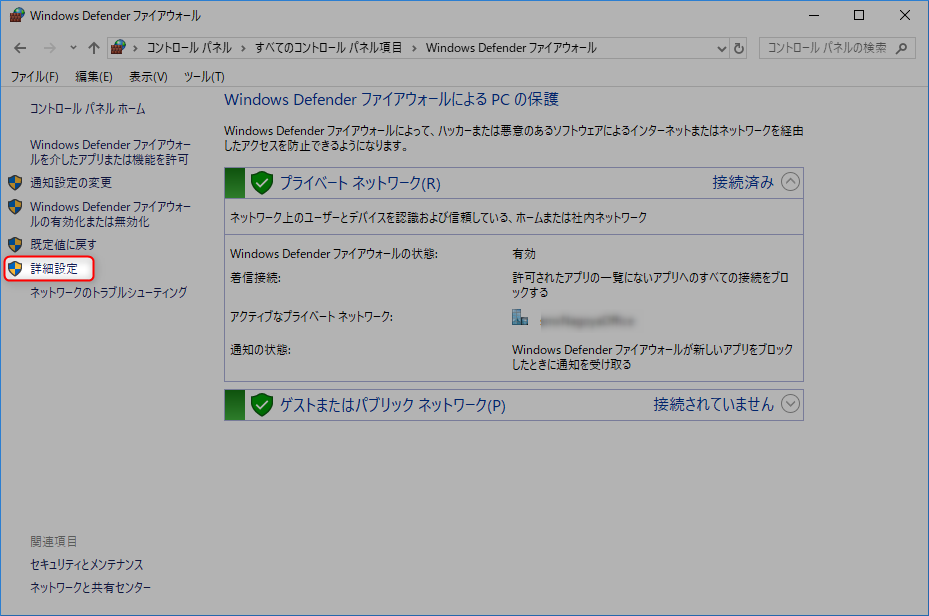This screenshot has height=616, width=929.
Task: Click the 接続済み status text
Action: 743,182
